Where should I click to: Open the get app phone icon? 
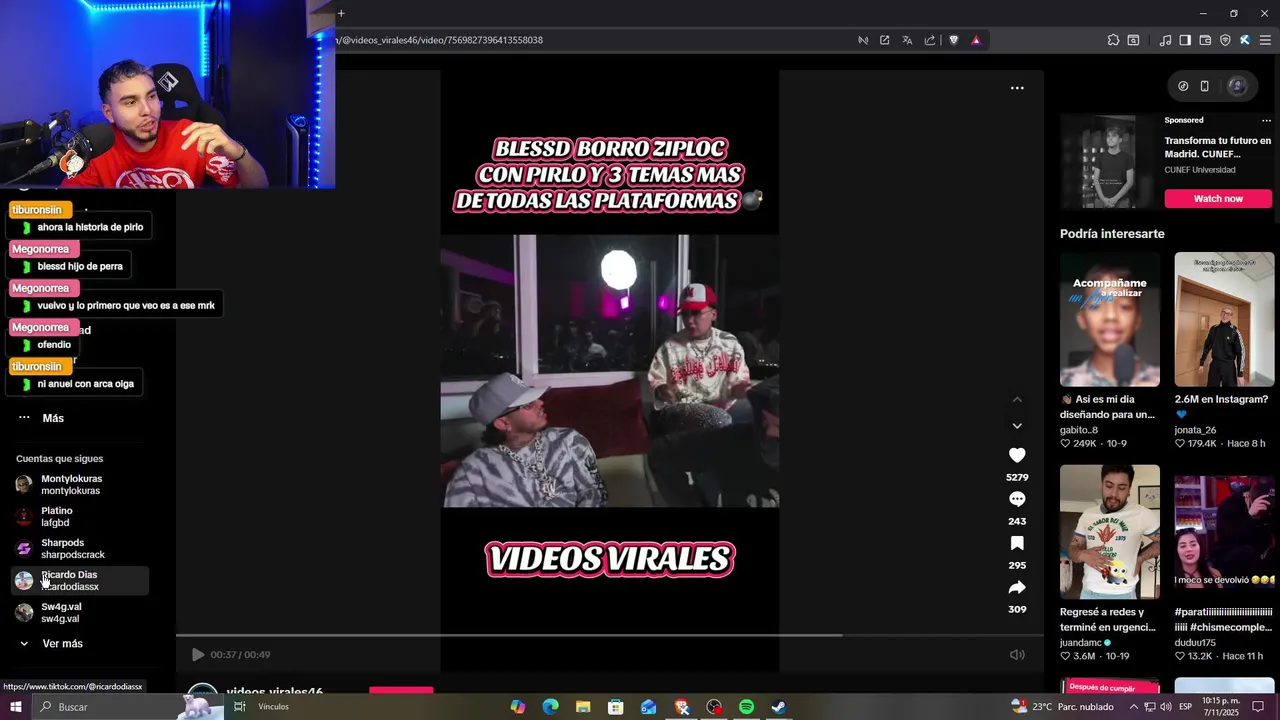(1205, 86)
